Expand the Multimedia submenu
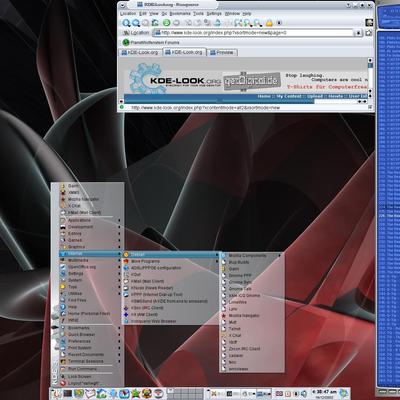Viewport: 400px width, 400px height. pos(90,260)
